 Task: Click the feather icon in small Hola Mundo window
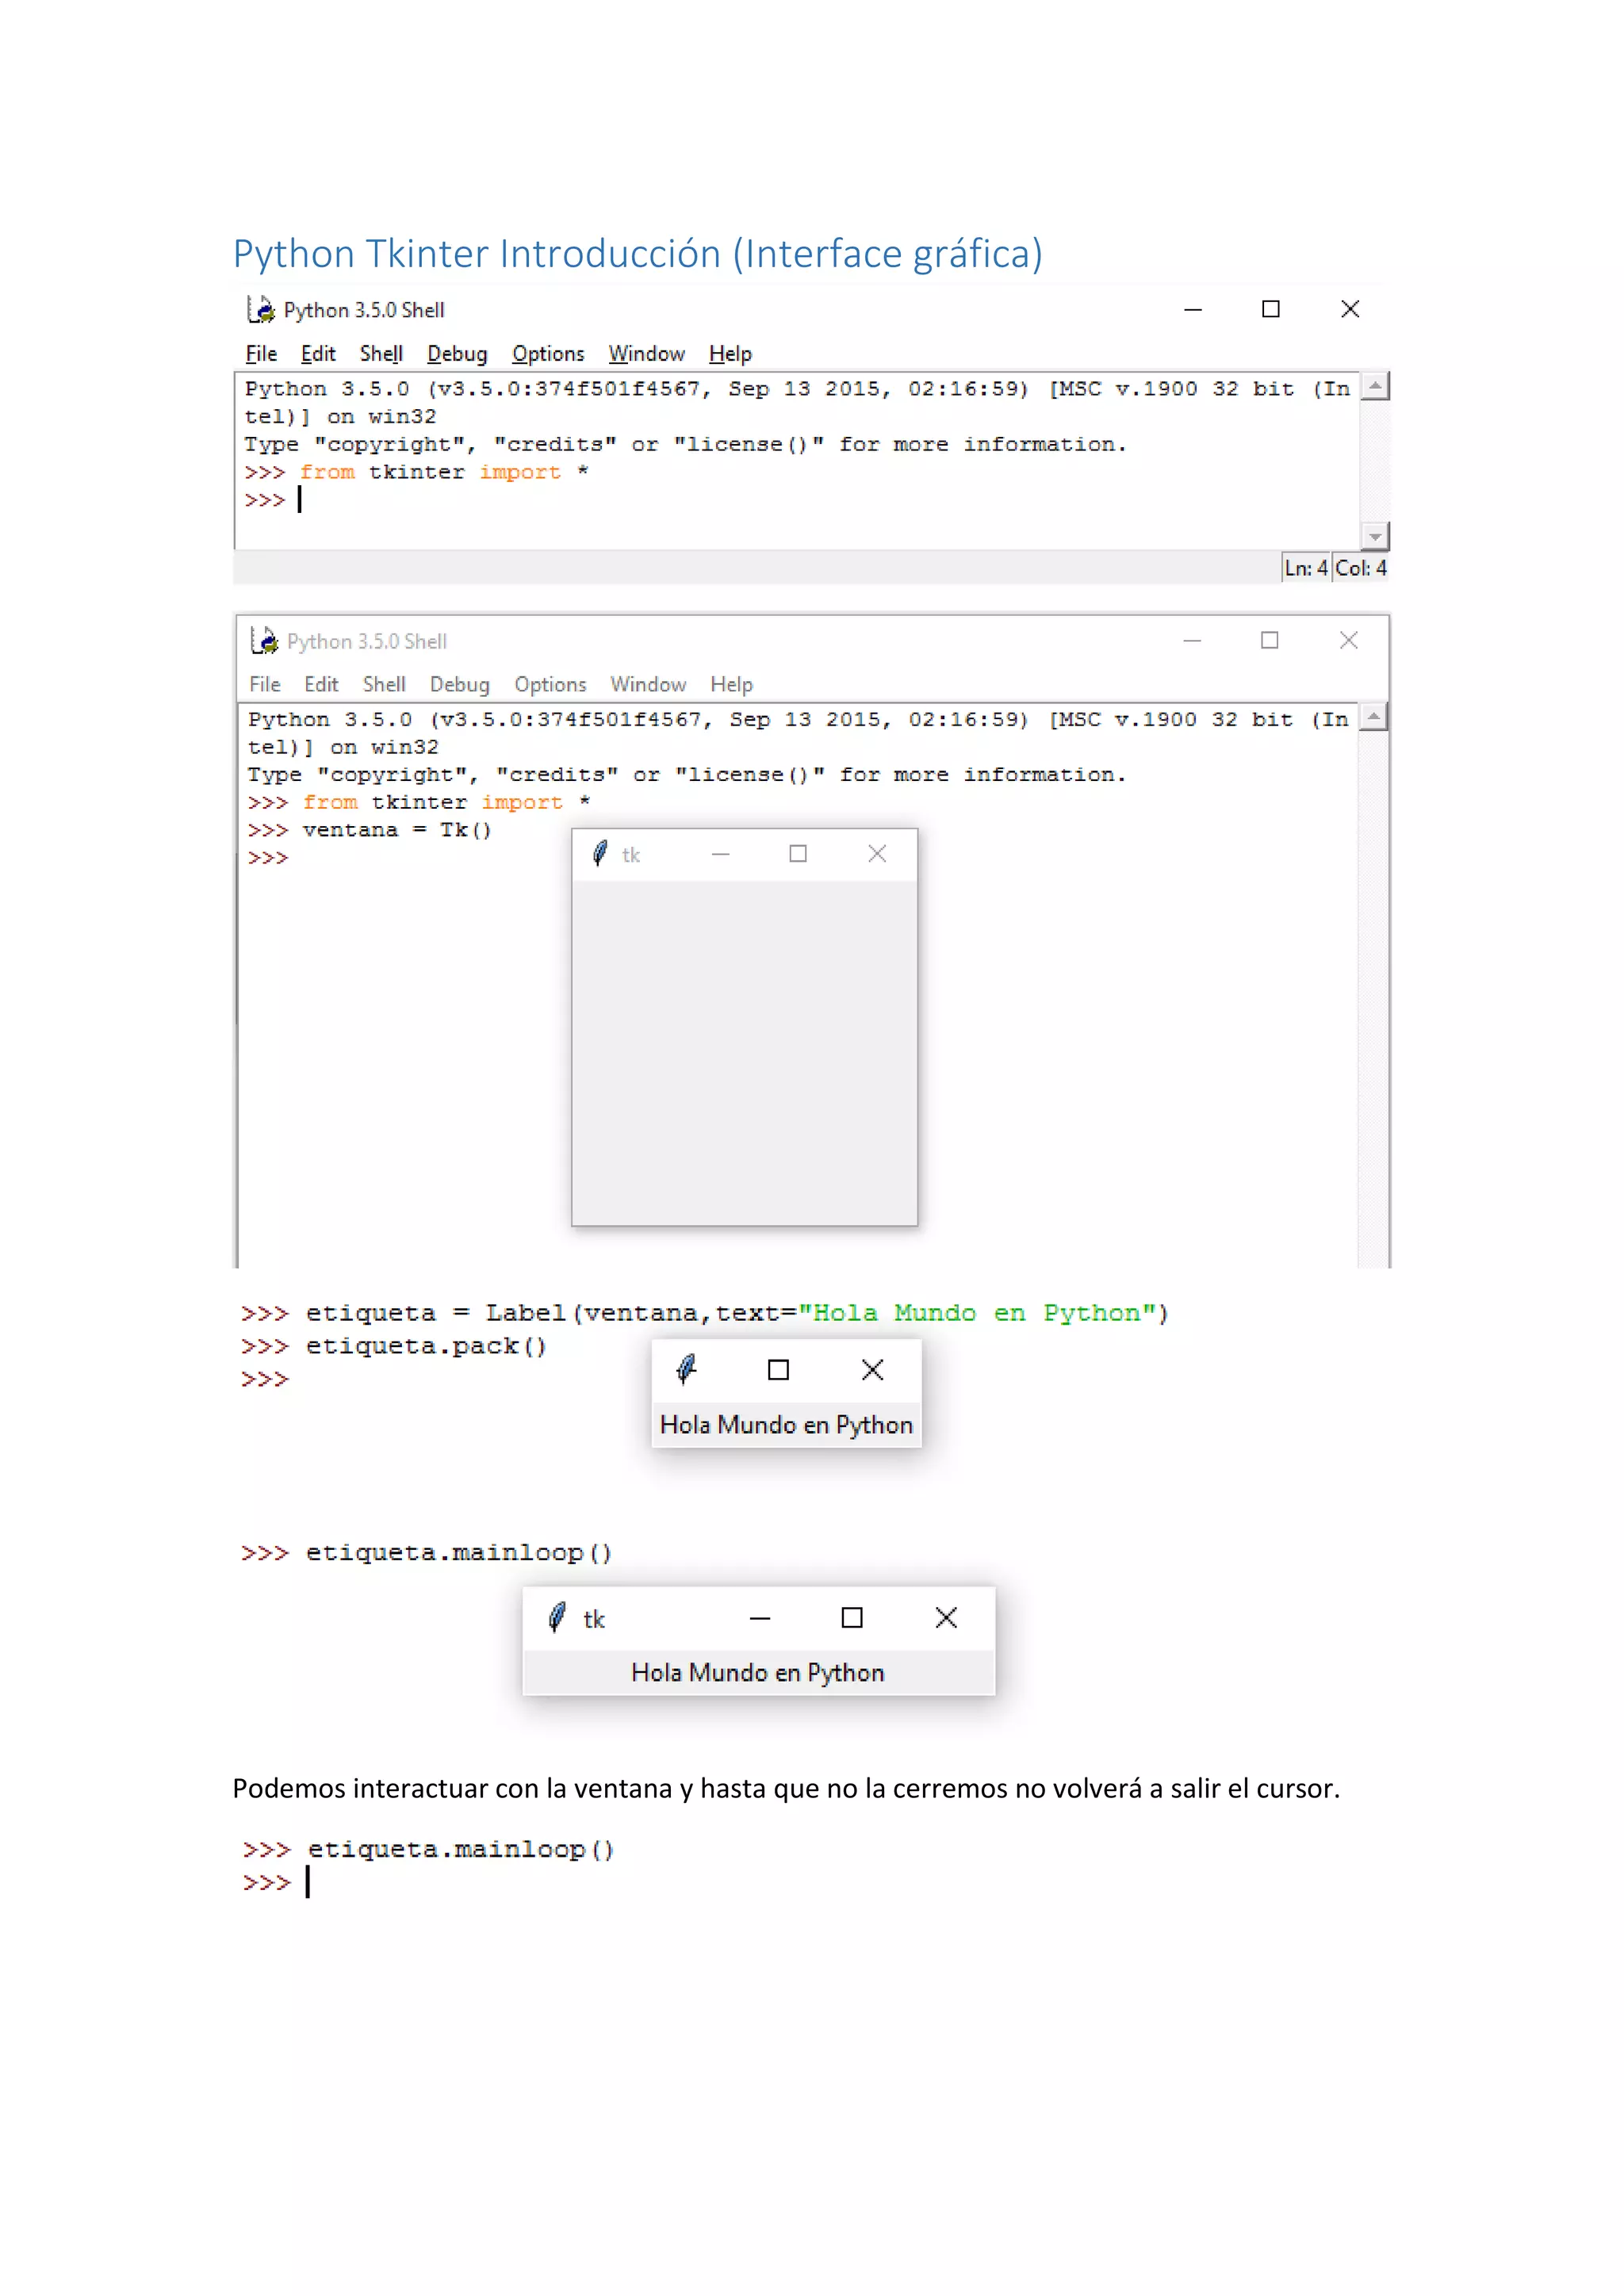tap(686, 1368)
